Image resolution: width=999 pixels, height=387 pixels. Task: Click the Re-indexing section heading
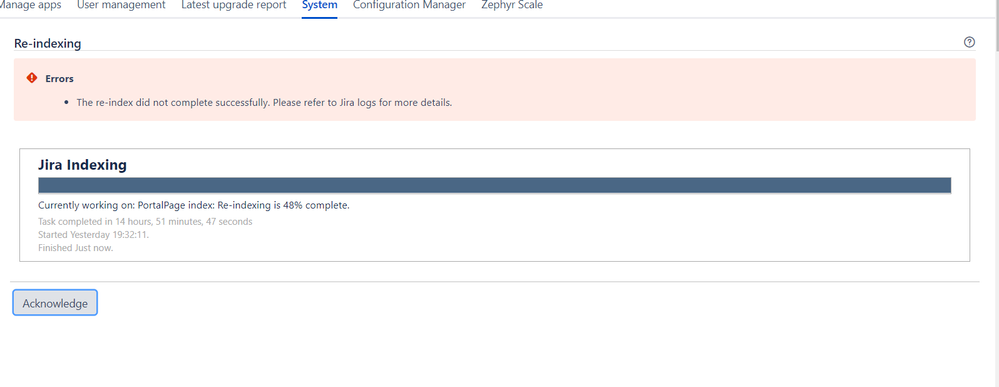[x=47, y=43]
